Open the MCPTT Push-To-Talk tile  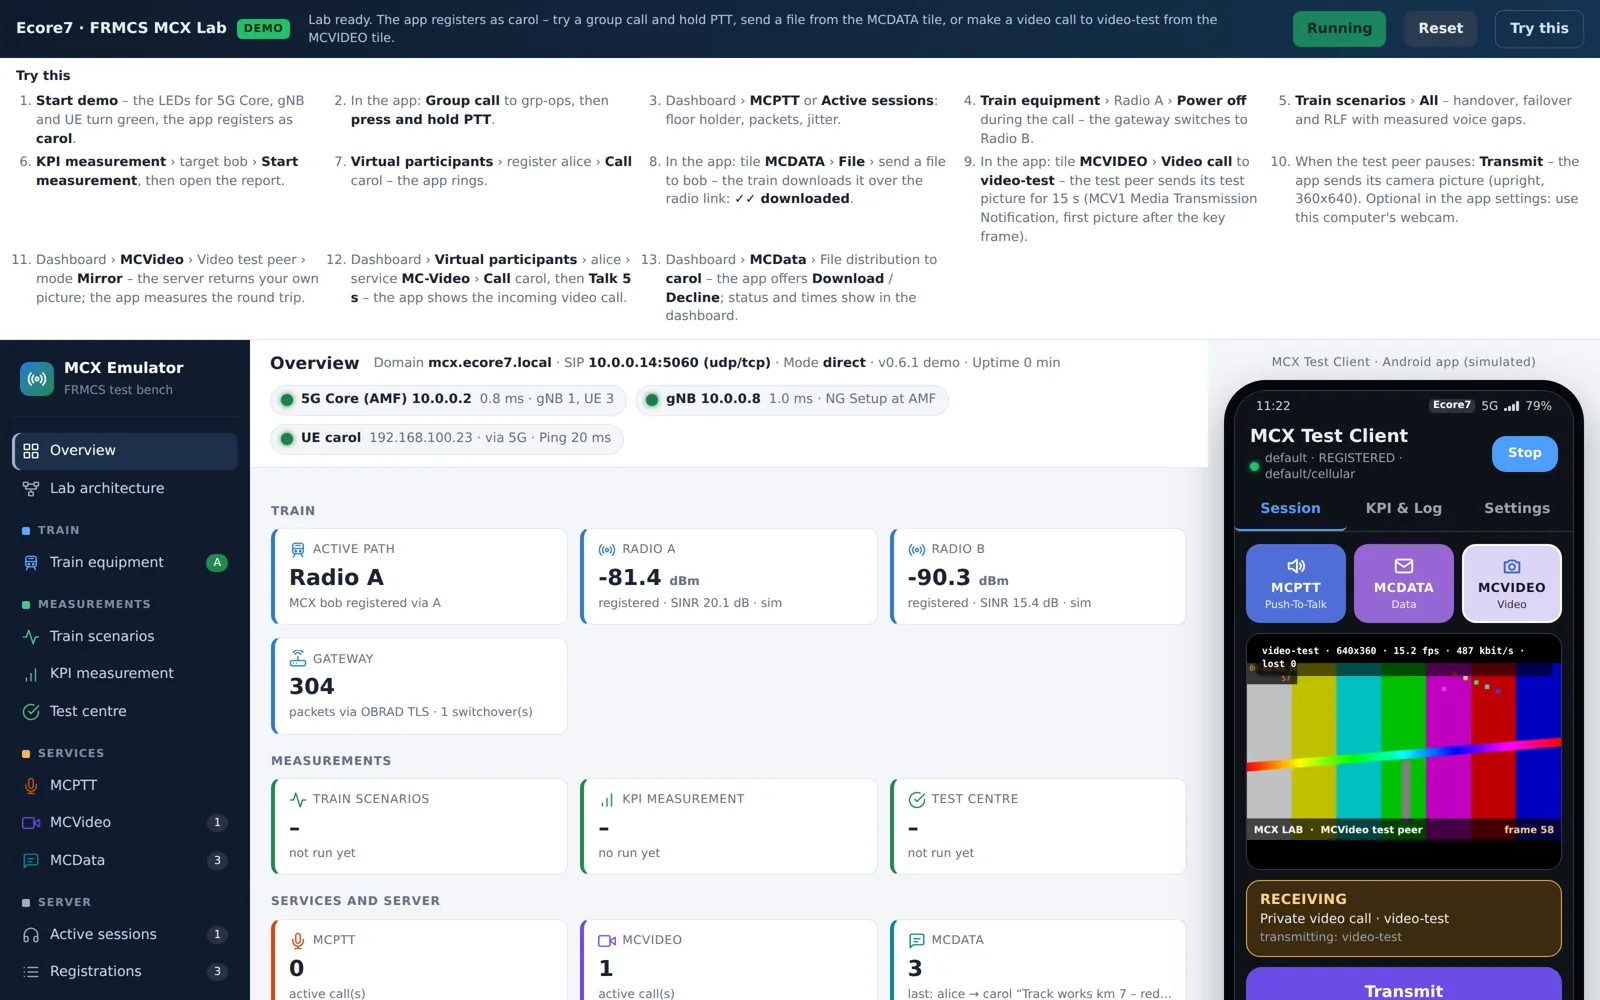point(1295,584)
